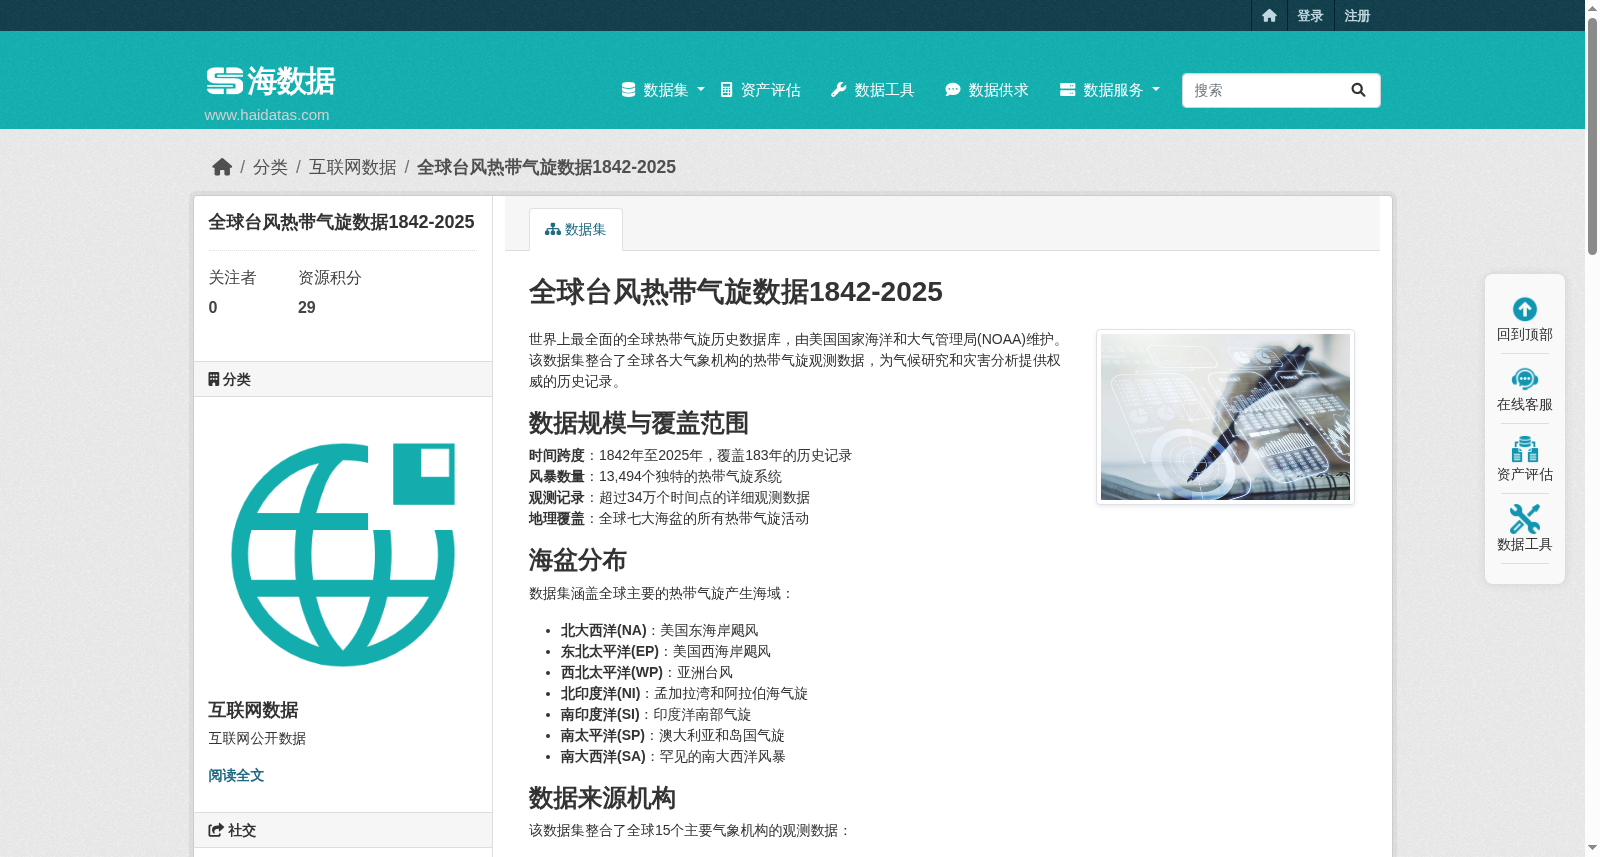Click the 数据工具 wrench icon in the side panel
Screen dimensions: 1600x857
point(1525,519)
